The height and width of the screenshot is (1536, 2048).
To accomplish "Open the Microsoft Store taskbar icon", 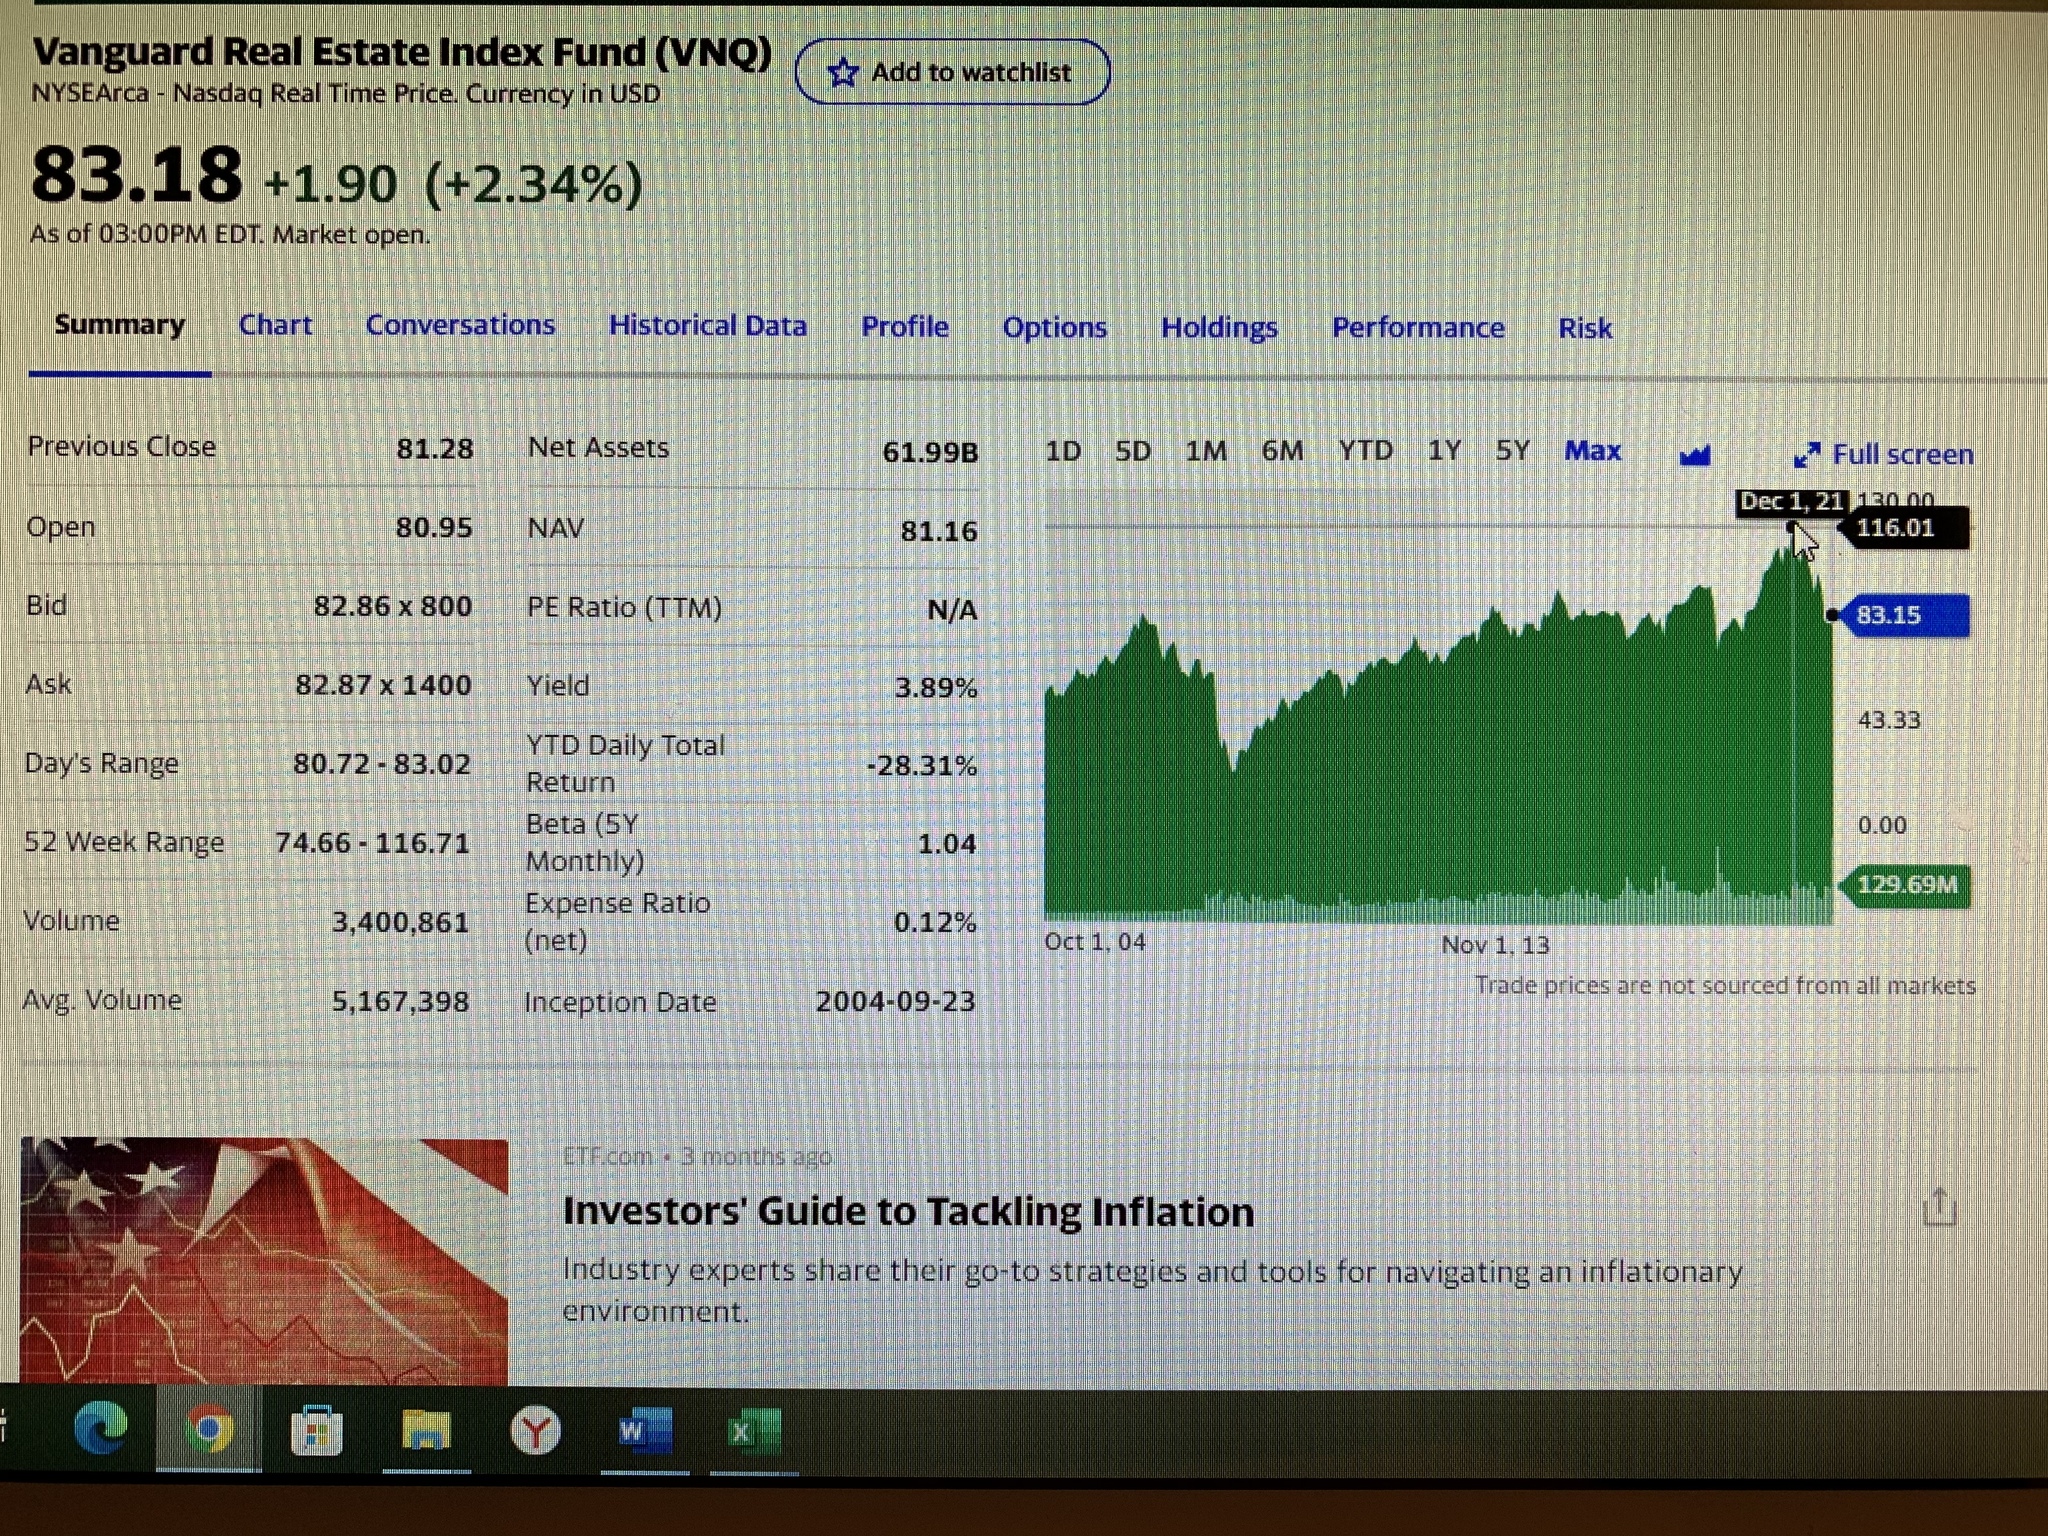I will click(x=317, y=1431).
